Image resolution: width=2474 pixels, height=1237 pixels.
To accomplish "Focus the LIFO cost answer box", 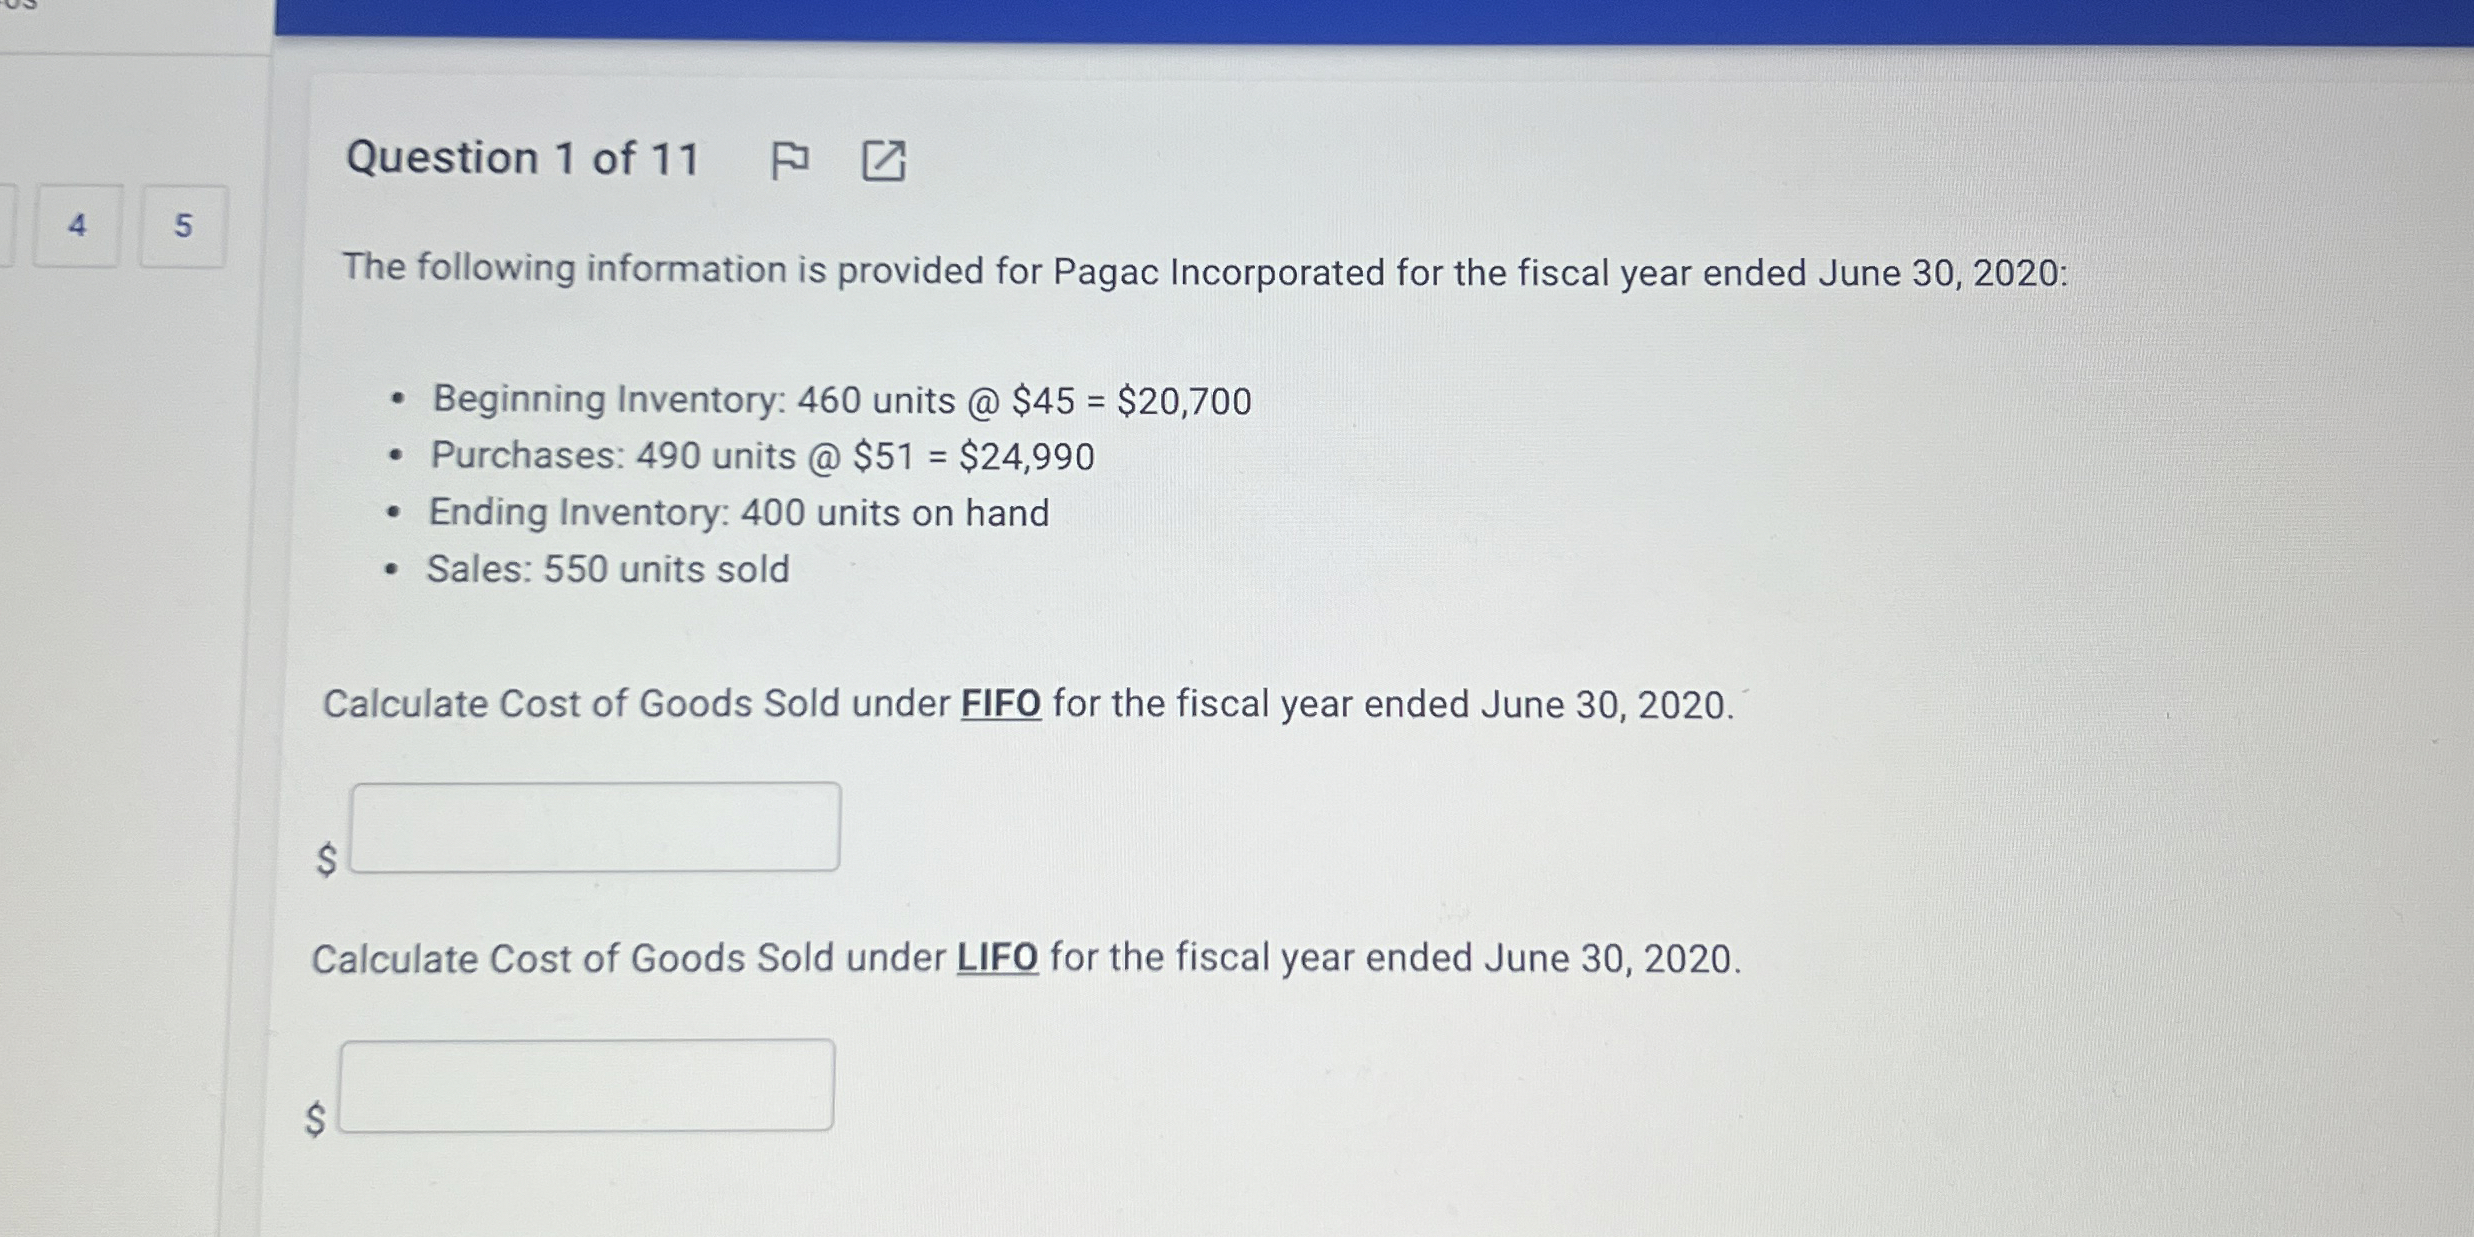I will pos(587,1086).
